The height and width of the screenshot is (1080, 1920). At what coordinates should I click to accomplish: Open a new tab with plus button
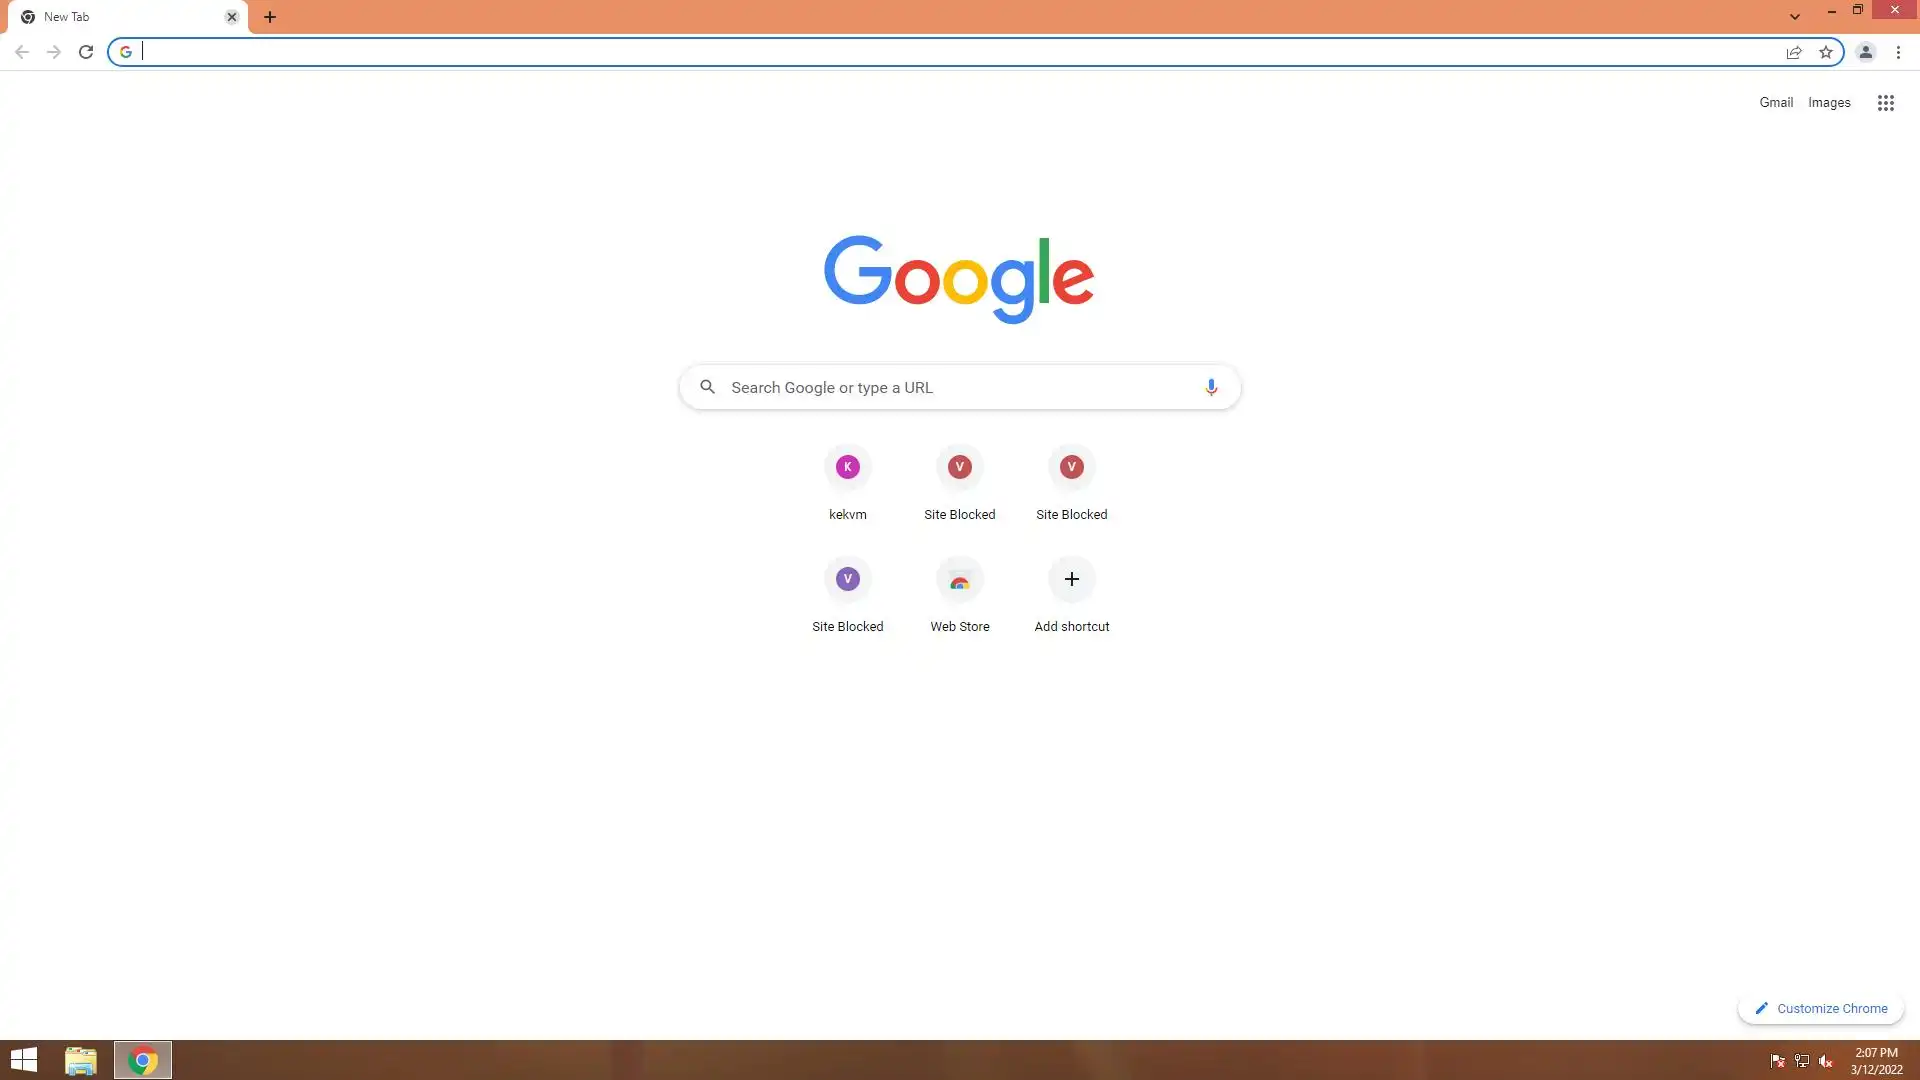tap(270, 17)
